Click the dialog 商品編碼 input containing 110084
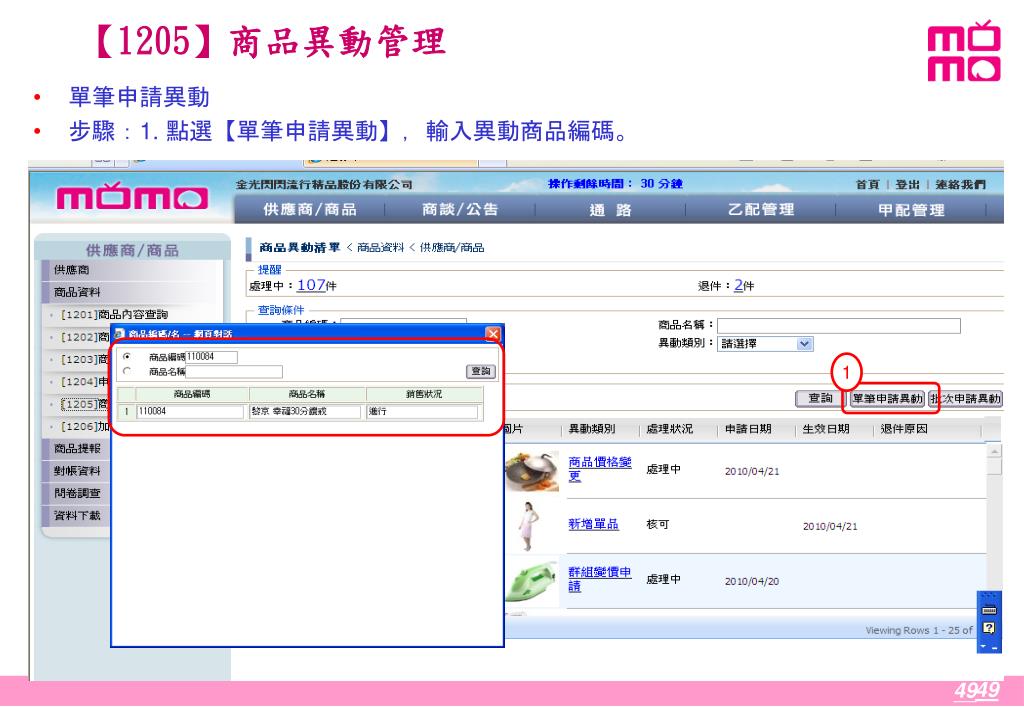 [x=212, y=357]
